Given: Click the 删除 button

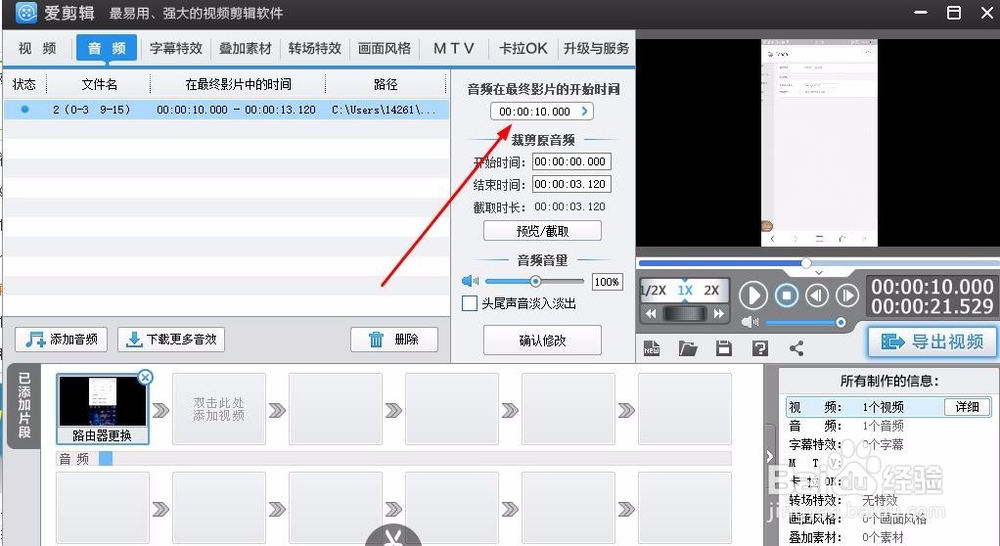Looking at the screenshot, I should click(394, 339).
